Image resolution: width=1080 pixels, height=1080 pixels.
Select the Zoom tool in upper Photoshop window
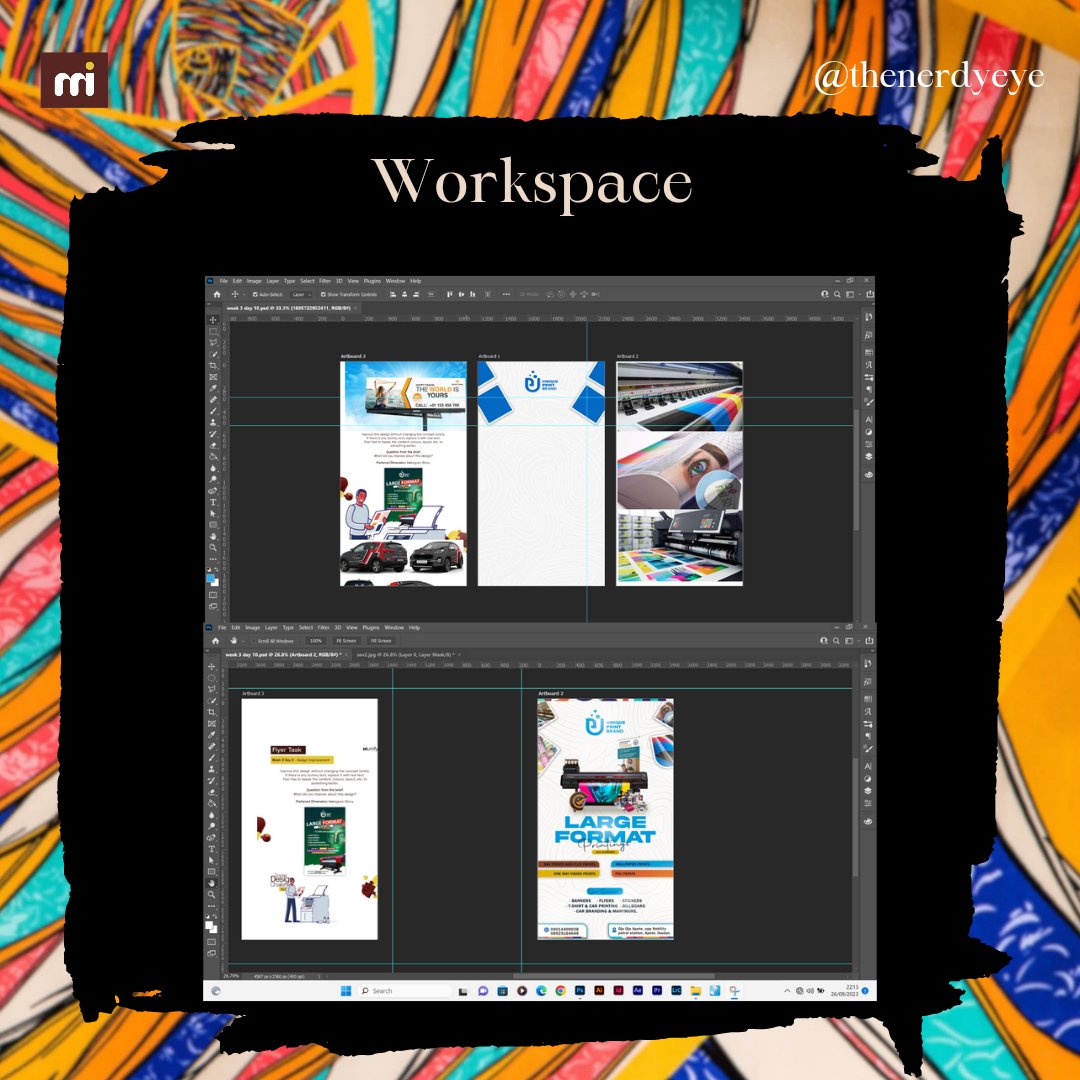coord(214,548)
